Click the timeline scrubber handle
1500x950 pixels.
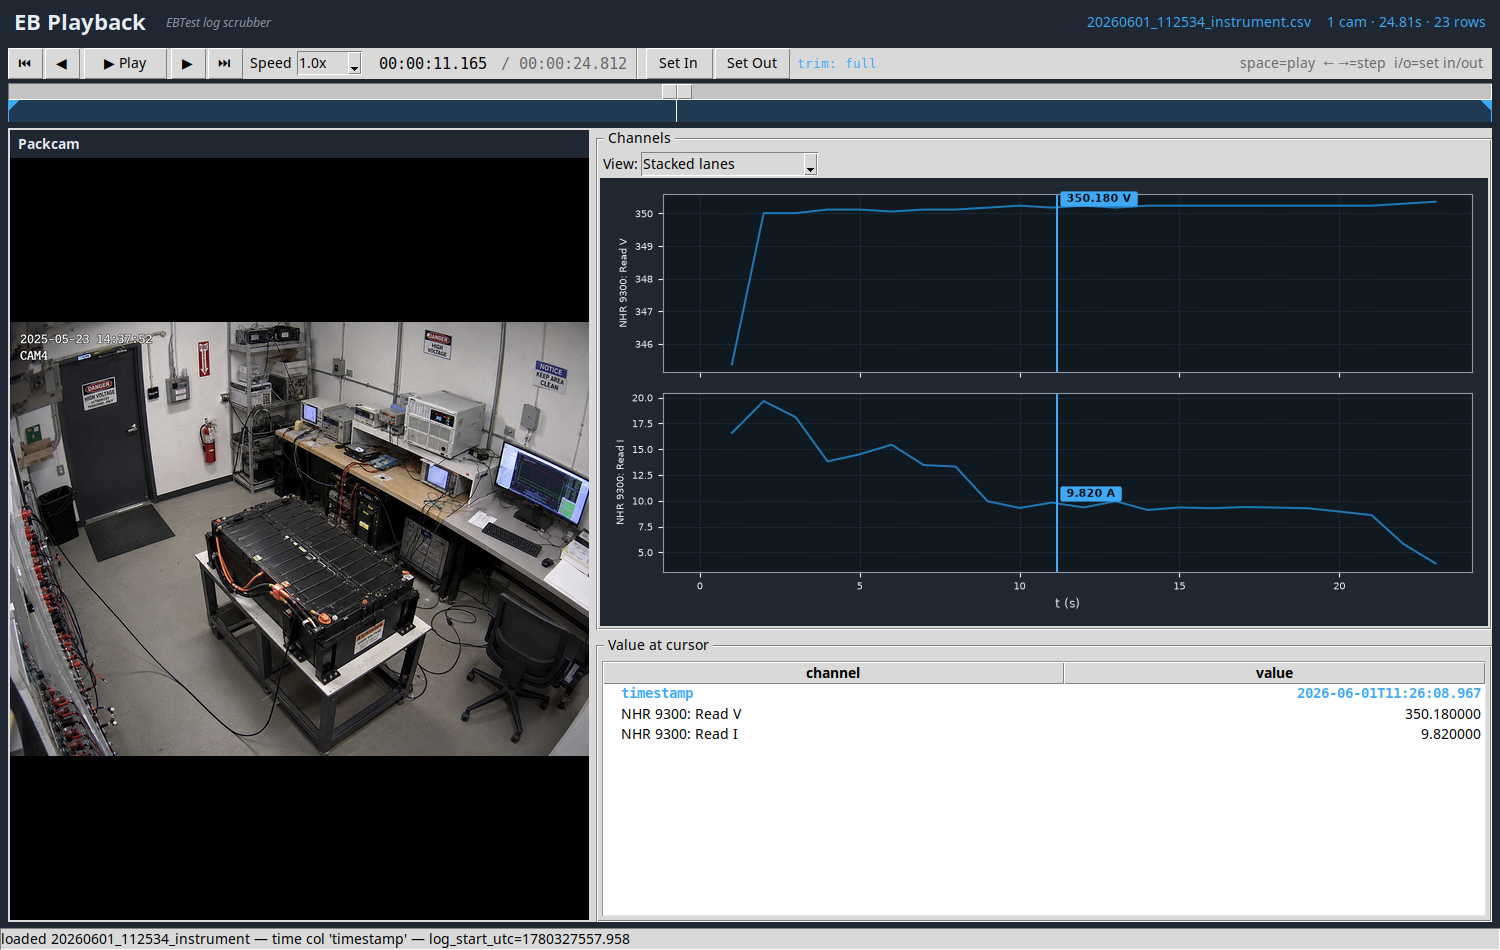coord(677,92)
